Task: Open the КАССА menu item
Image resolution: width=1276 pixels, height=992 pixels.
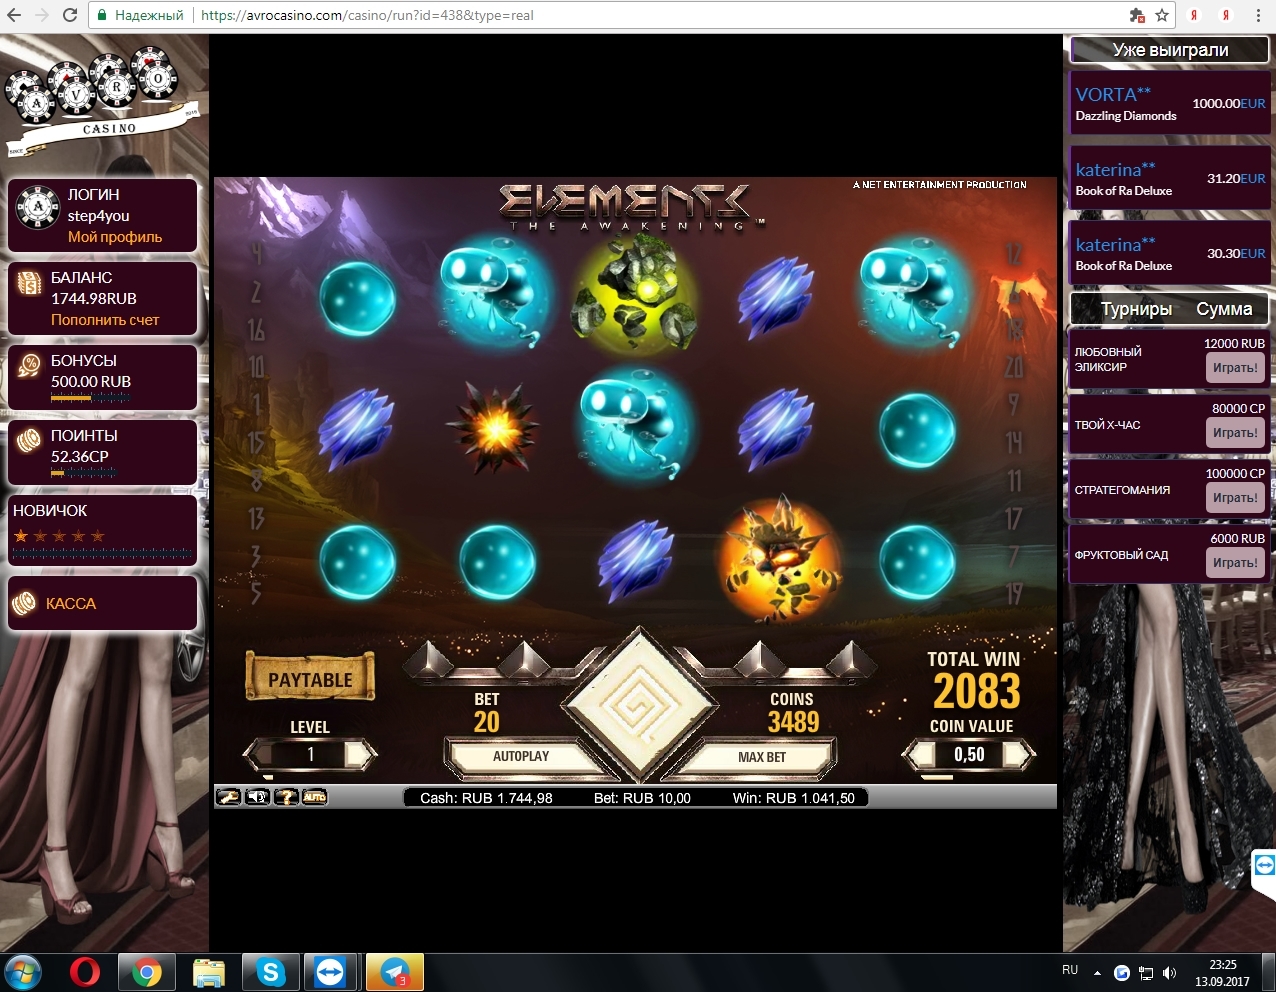Action: point(102,603)
